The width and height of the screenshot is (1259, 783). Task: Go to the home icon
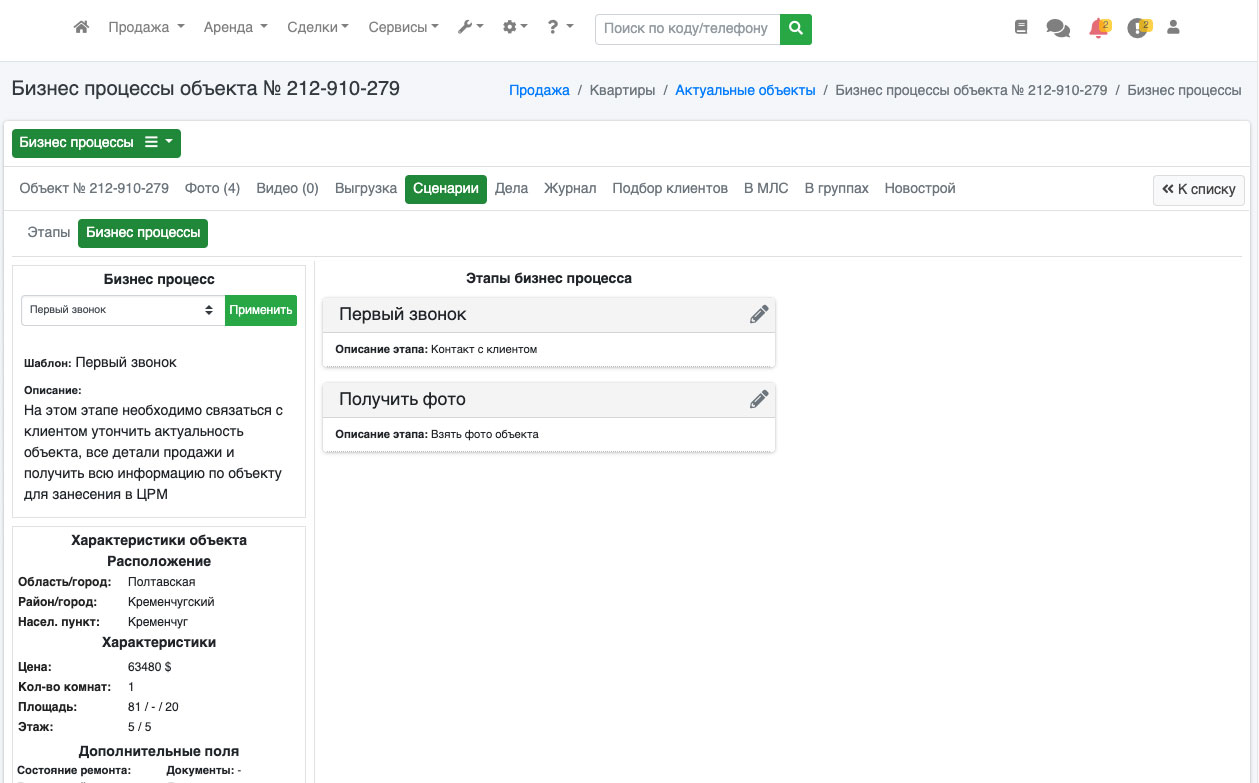[82, 28]
